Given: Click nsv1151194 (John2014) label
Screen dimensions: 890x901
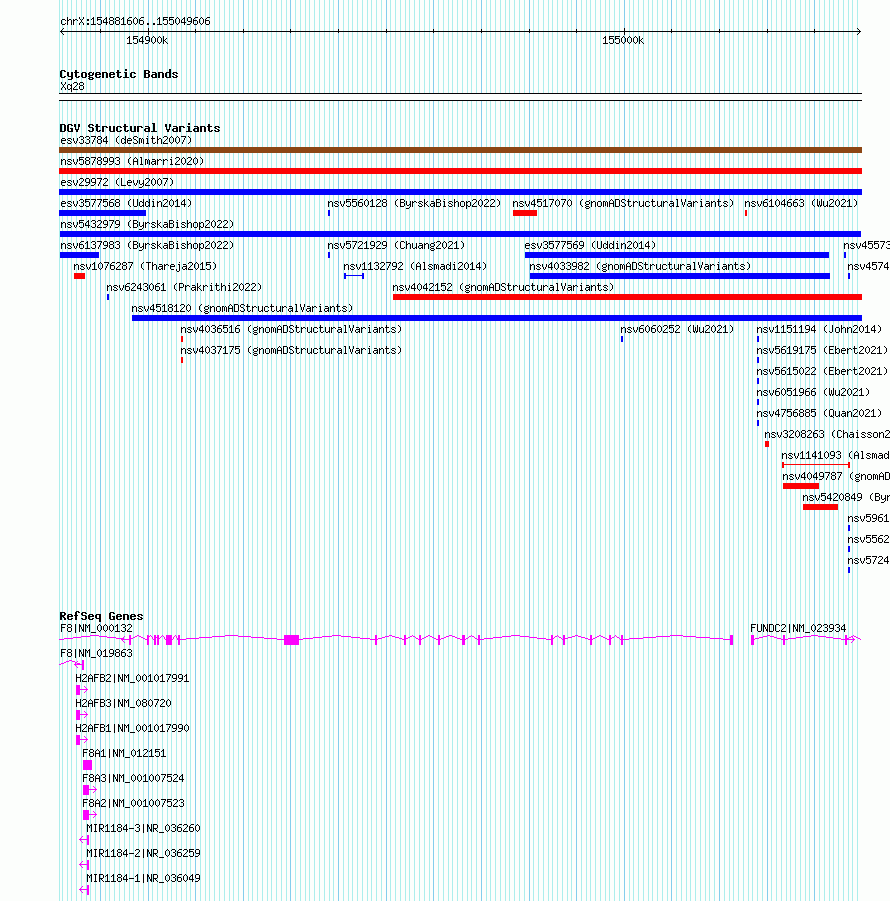Looking at the screenshot, I should pyautogui.click(x=819, y=329).
